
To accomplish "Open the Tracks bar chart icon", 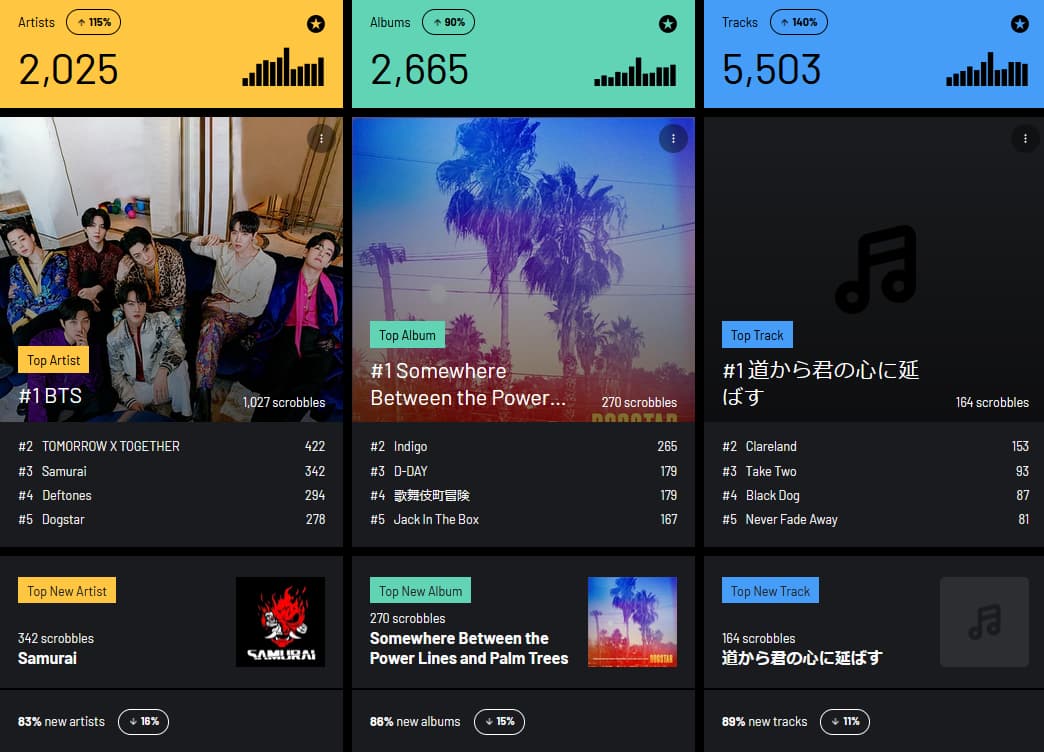I will (987, 69).
